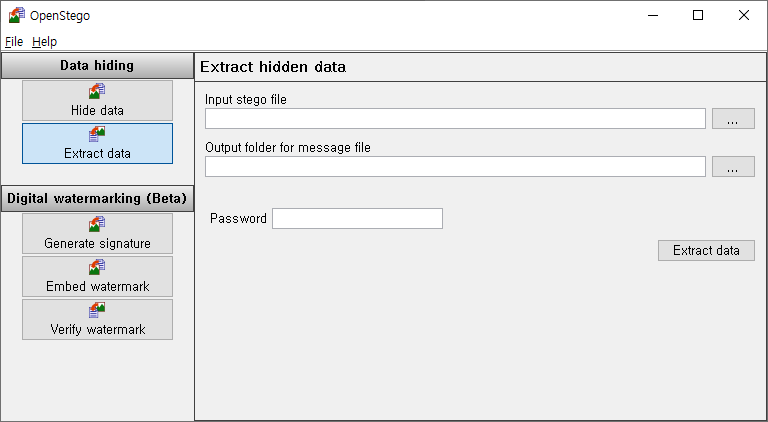Screen dimensions: 768x422
Task: Close the OpenStego window
Action: point(744,15)
